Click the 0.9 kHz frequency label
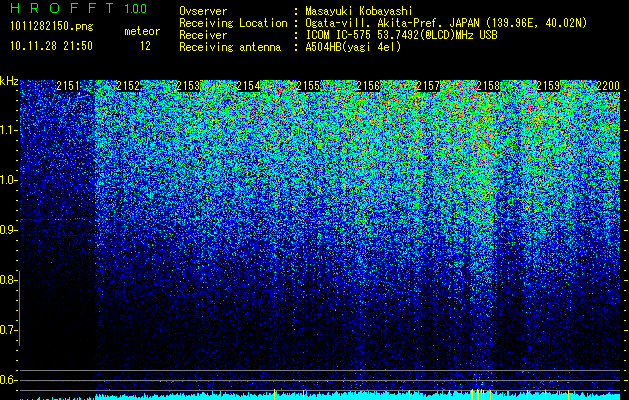Screen dimensions: 629x400 [8, 230]
